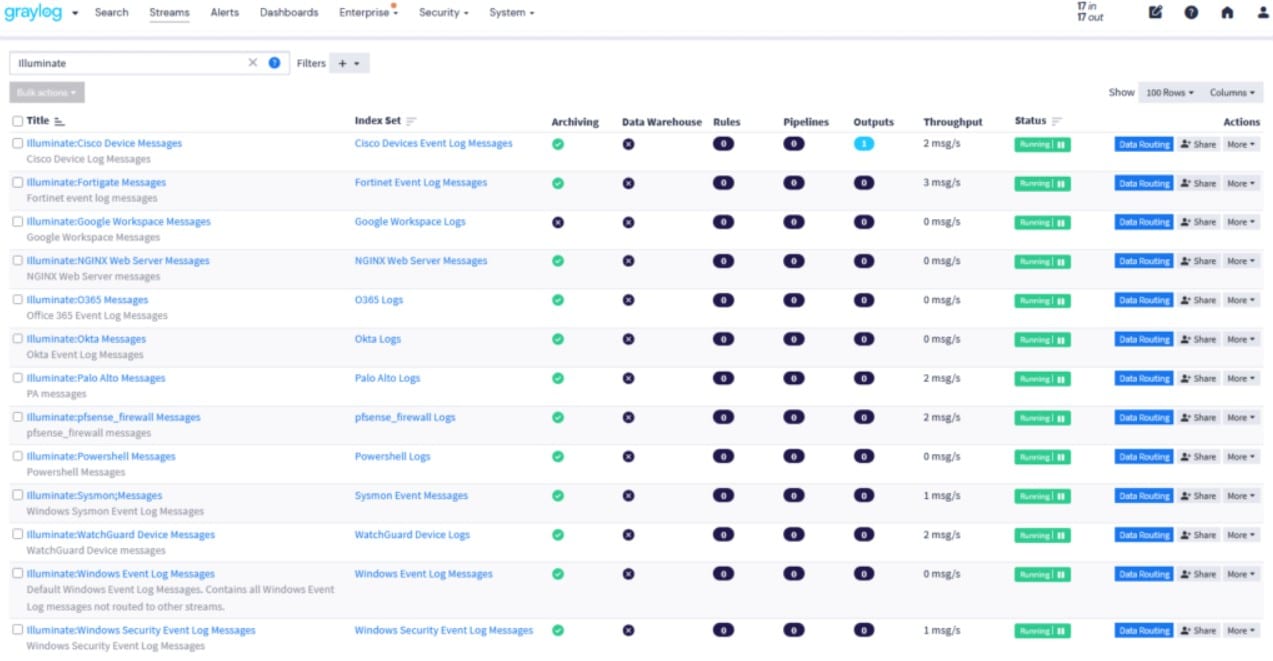The height and width of the screenshot is (661, 1273).
Task: Open the Bulk actions dropdown
Action: coord(47,92)
